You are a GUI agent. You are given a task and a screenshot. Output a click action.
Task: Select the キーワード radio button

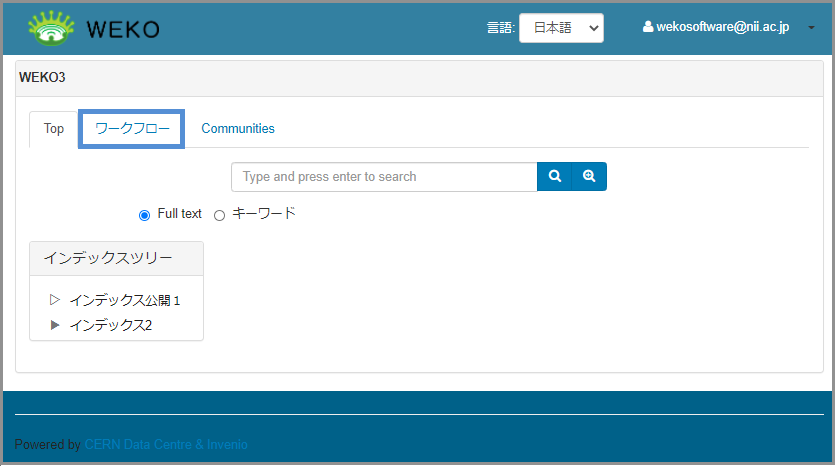click(x=220, y=215)
